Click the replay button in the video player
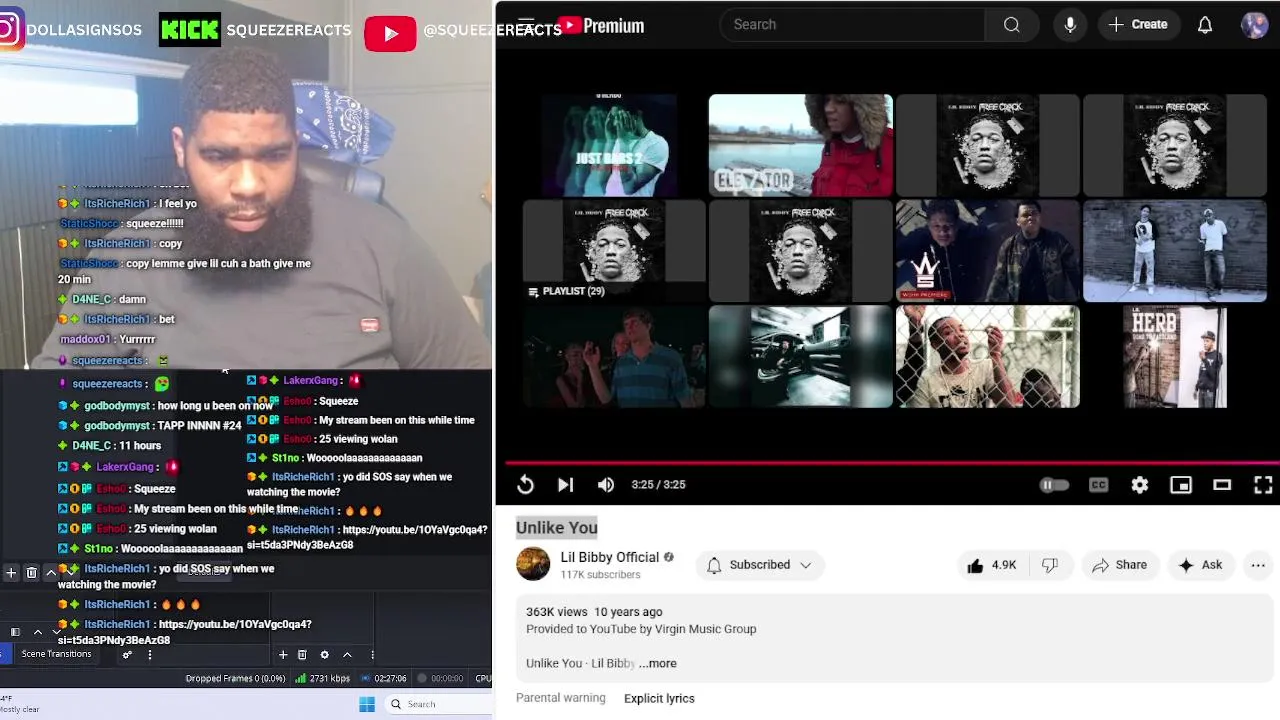 (525, 485)
